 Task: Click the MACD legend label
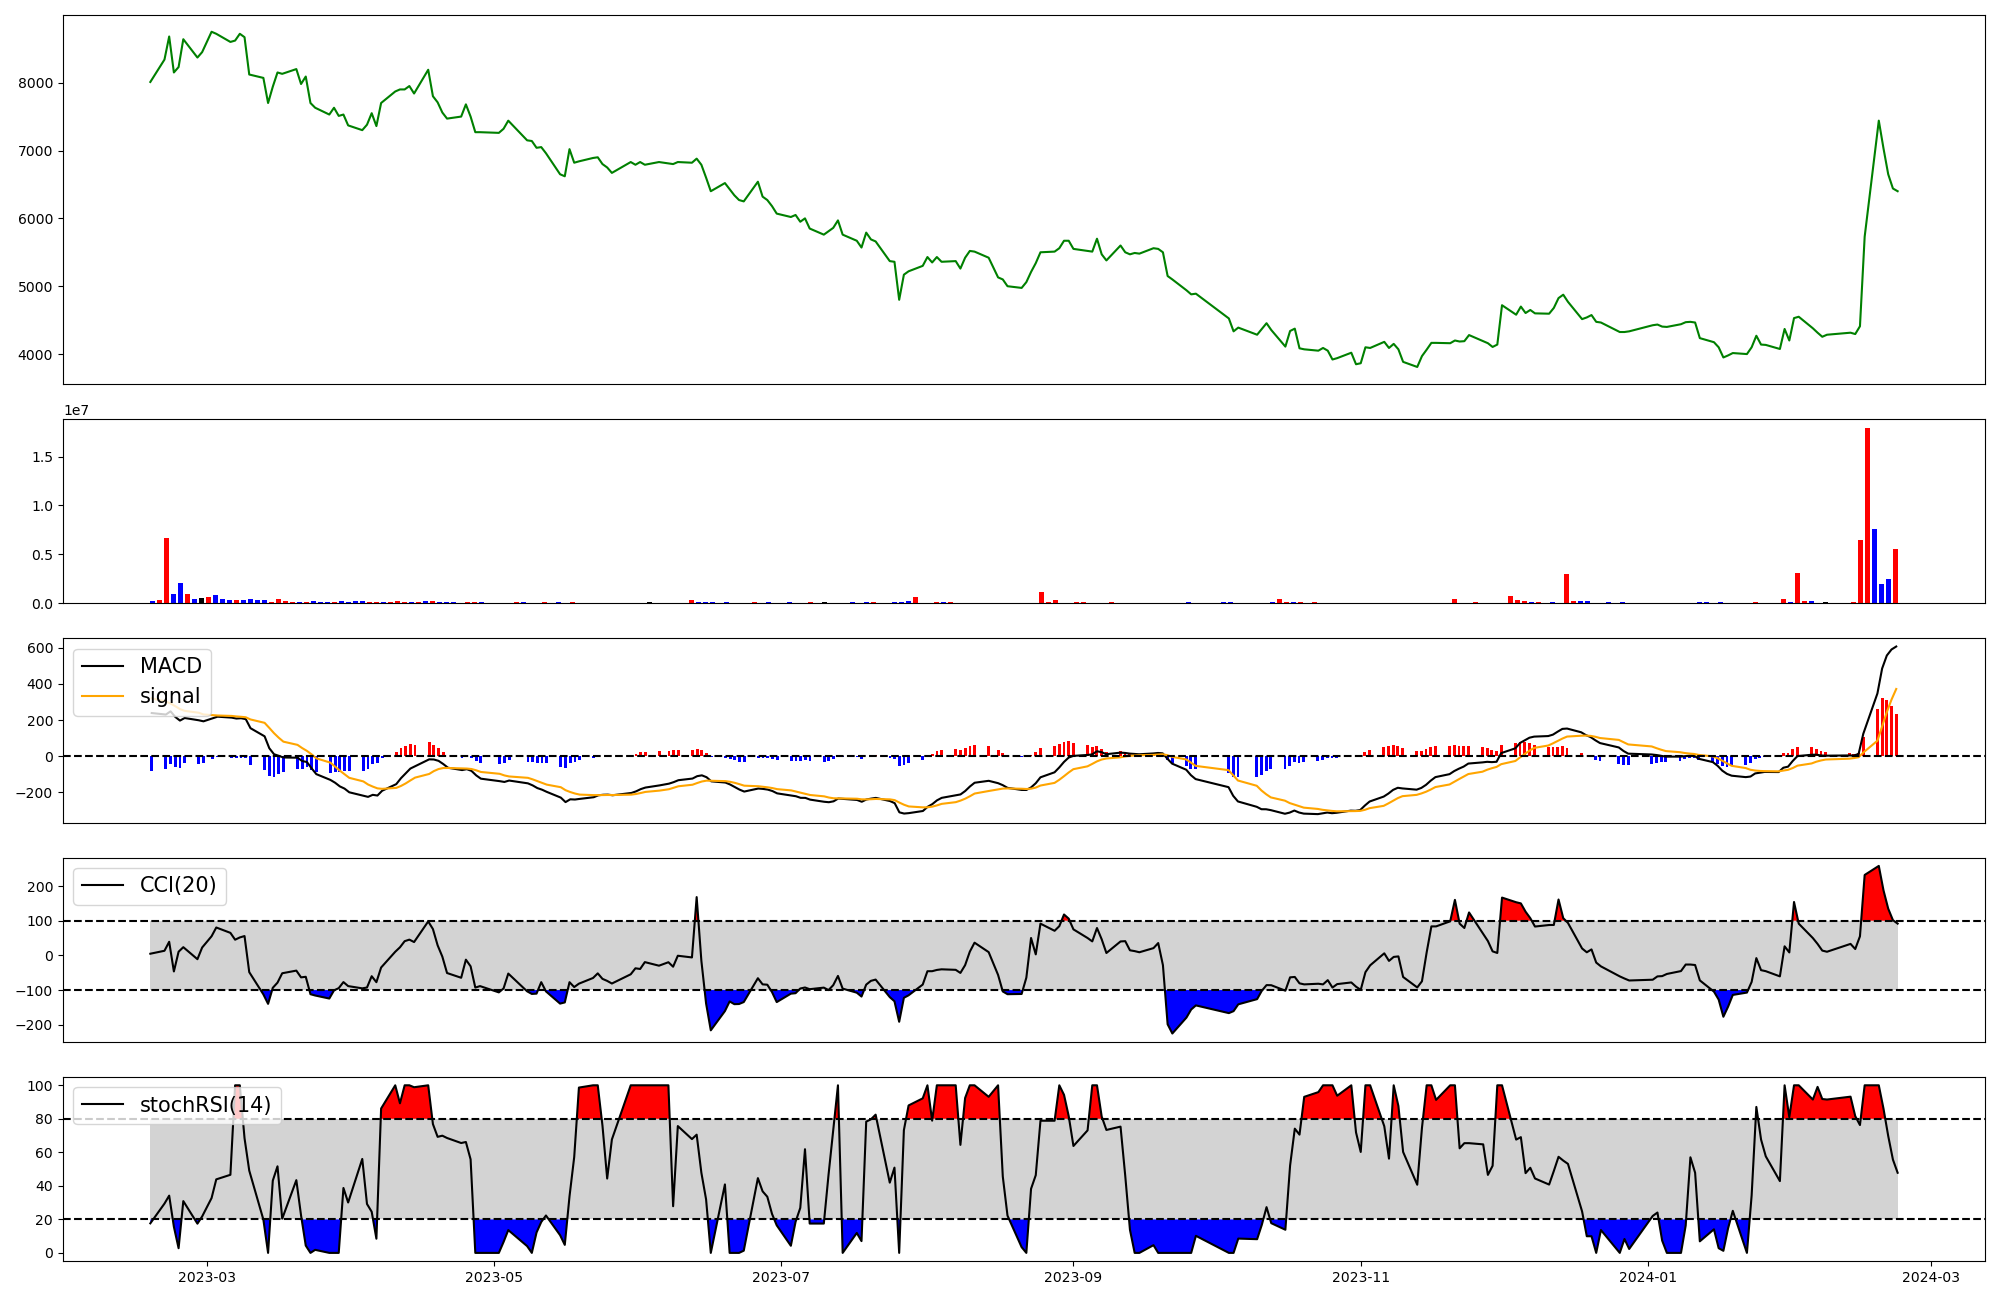click(170, 666)
